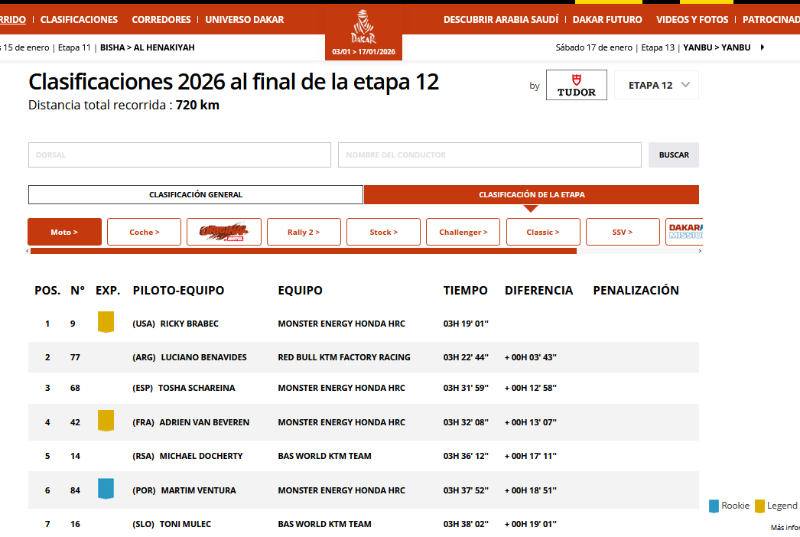Image resolution: width=800 pixels, height=537 pixels.
Task: Open Ricky Brabec rider link
Action: (x=189, y=324)
